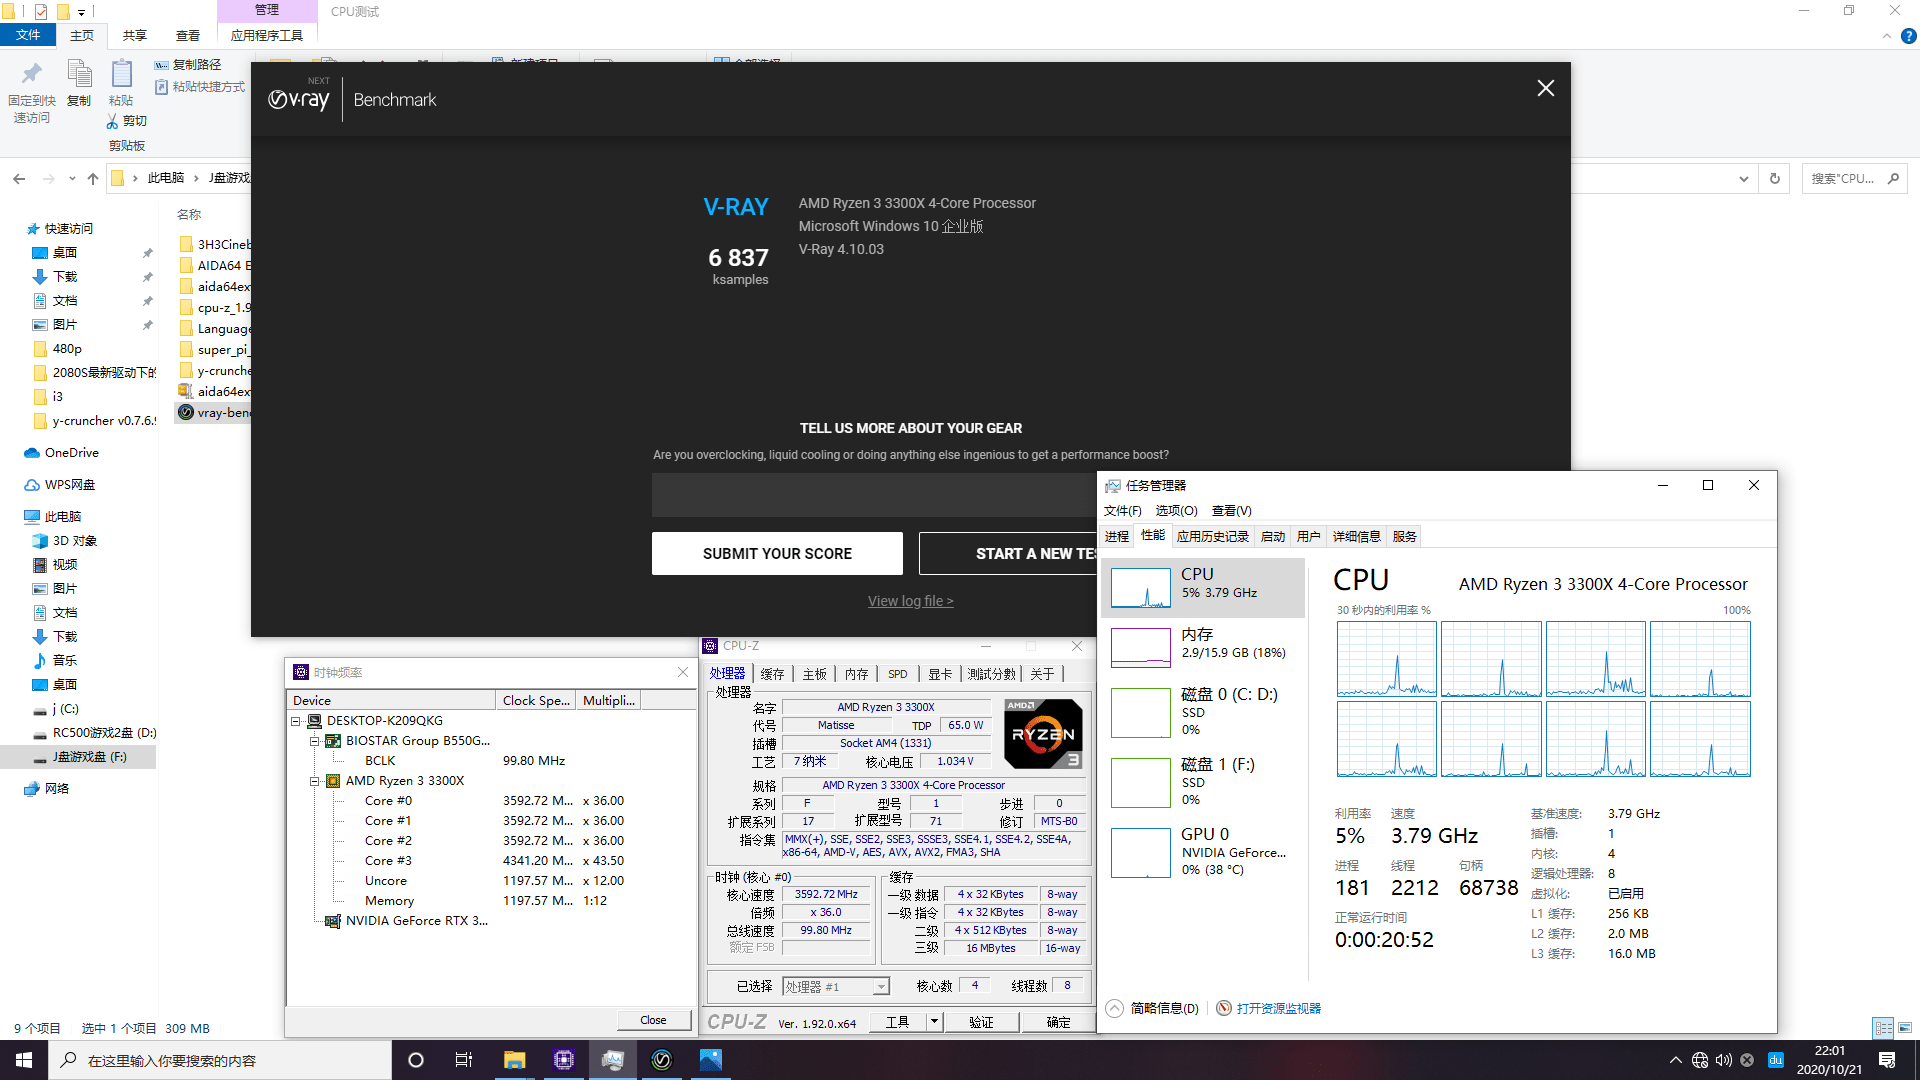This screenshot has width=1920, height=1080.
Task: Open OneDrive in navigation pane
Action: 72,453
